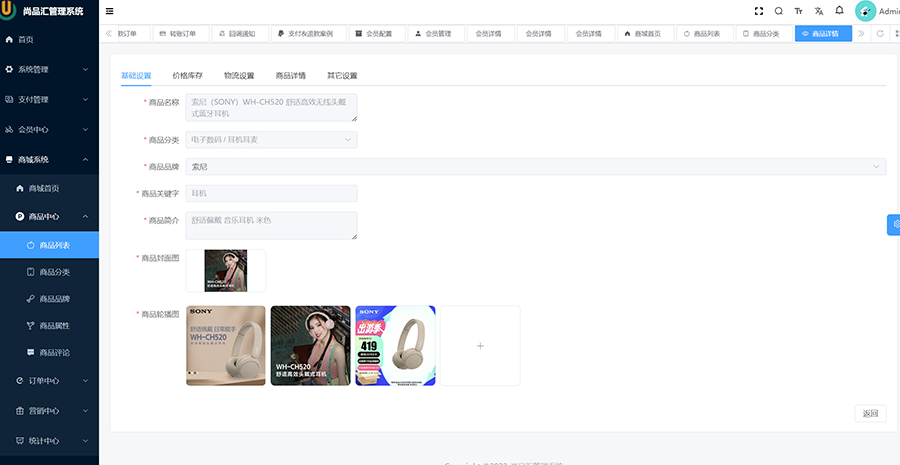Open 商城首页 in the sidebar
This screenshot has width=900, height=465.
[x=49, y=188]
